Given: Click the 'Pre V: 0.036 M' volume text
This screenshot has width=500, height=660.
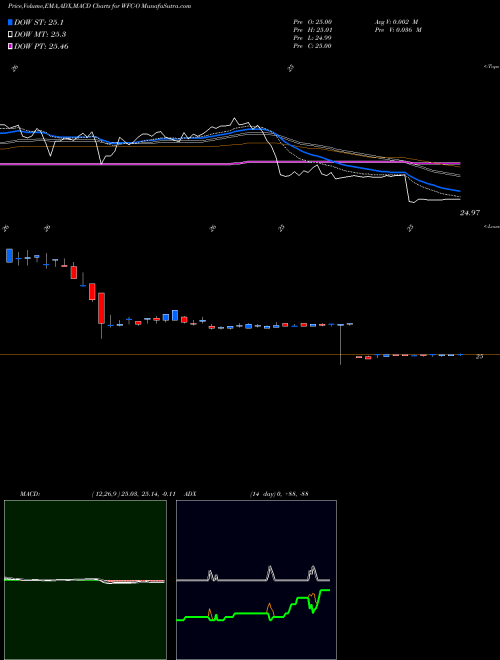Looking at the screenshot, I should 398,30.
